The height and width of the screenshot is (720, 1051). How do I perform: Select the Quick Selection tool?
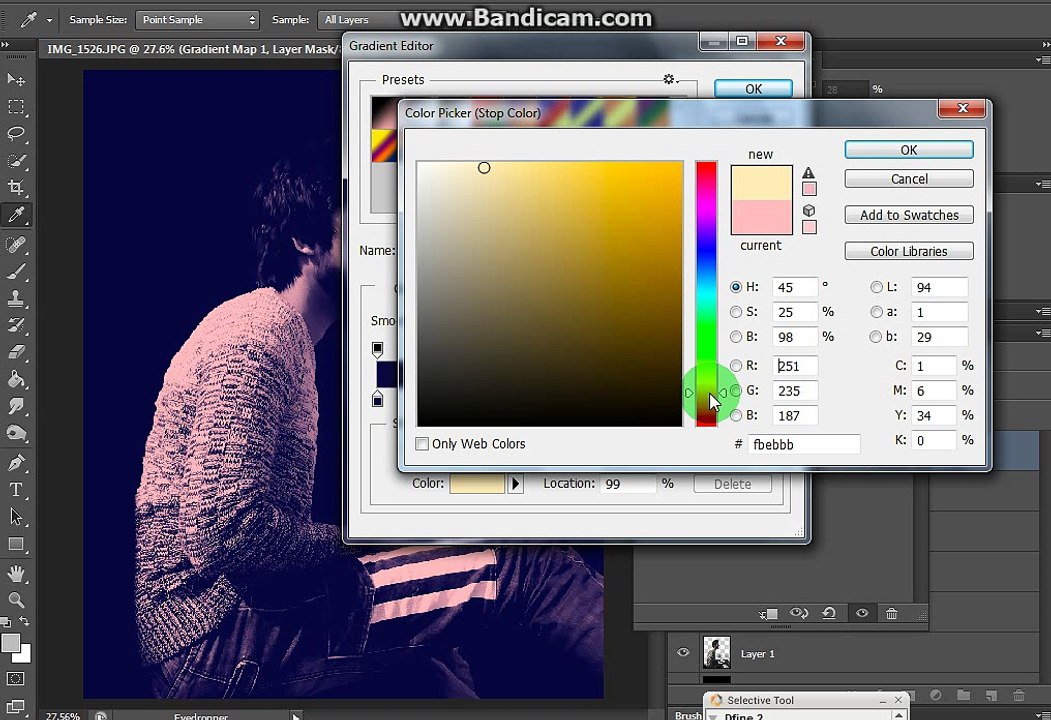point(16,160)
